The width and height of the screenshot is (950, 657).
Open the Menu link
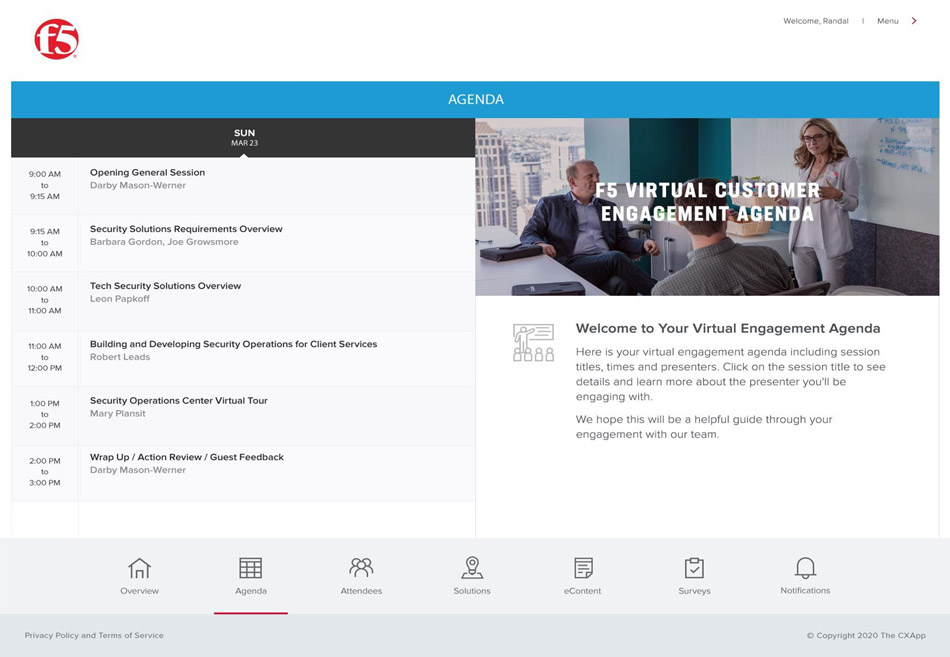tap(888, 21)
